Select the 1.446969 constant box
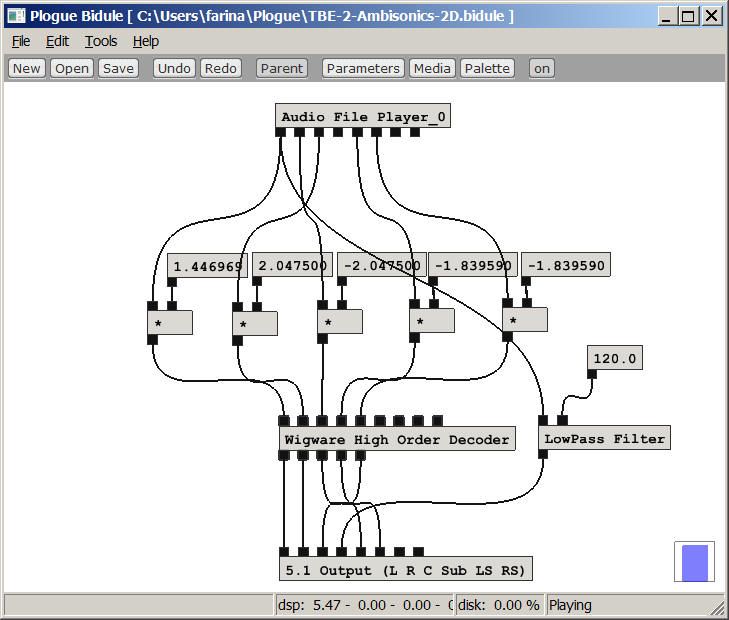This screenshot has height=620, width=729. pos(207,265)
